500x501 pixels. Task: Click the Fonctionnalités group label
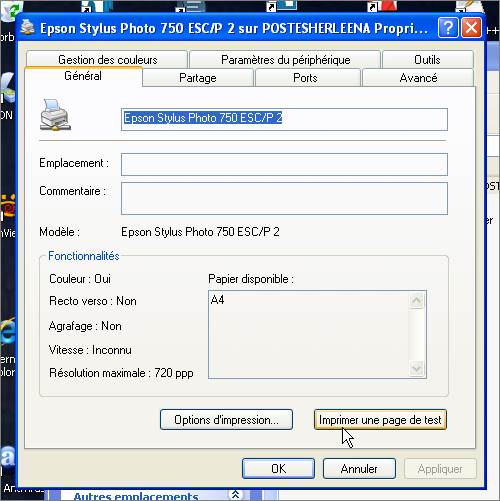(84, 256)
